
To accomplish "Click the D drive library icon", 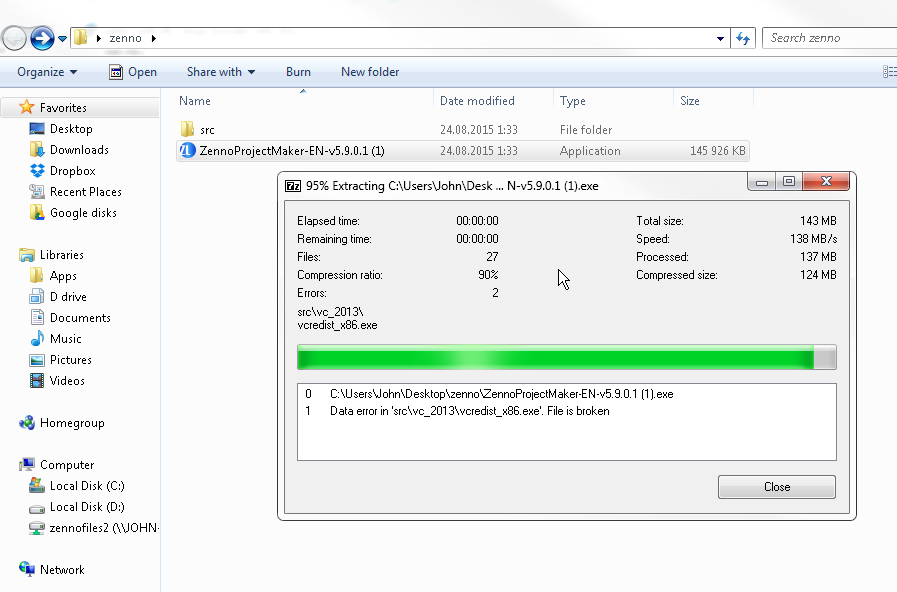I will click(37, 296).
